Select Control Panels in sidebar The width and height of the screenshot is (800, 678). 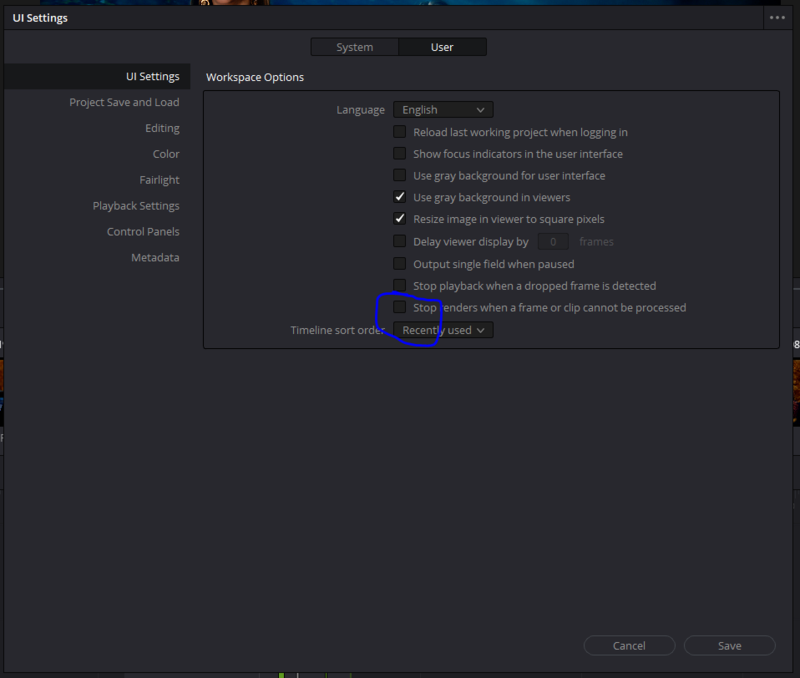click(x=143, y=232)
